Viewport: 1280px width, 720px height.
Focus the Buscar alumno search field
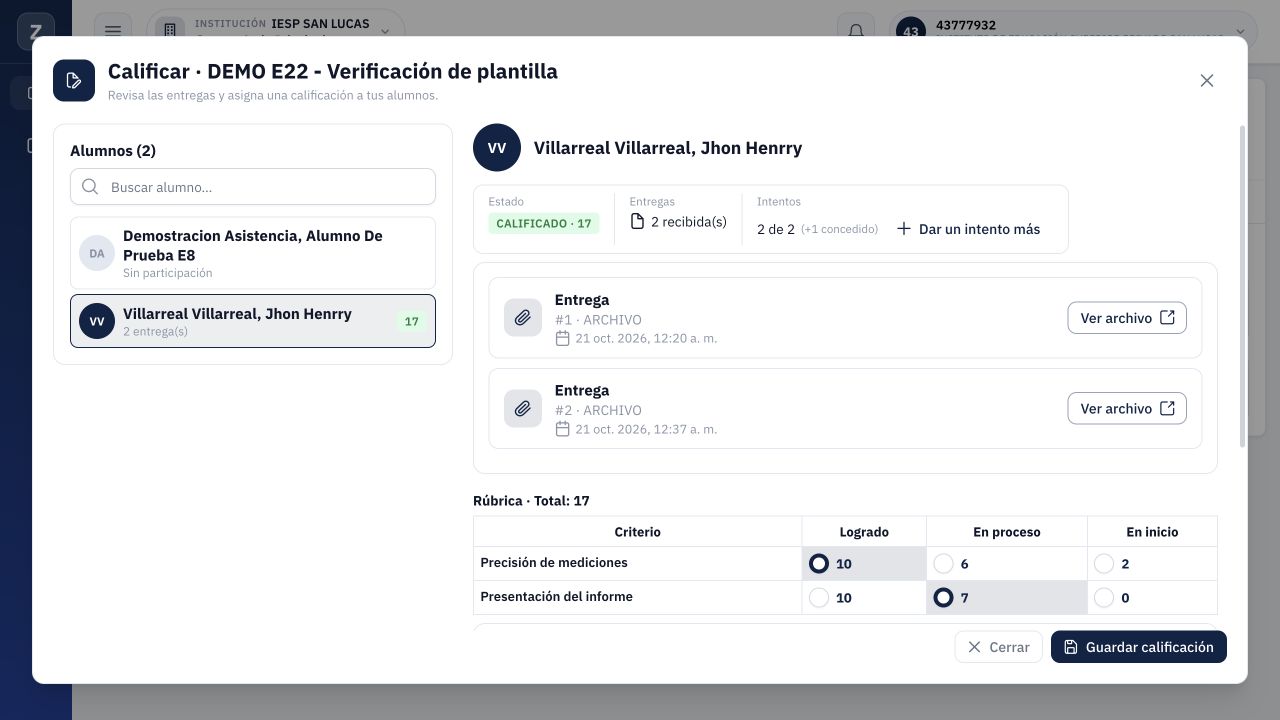[x=253, y=187]
